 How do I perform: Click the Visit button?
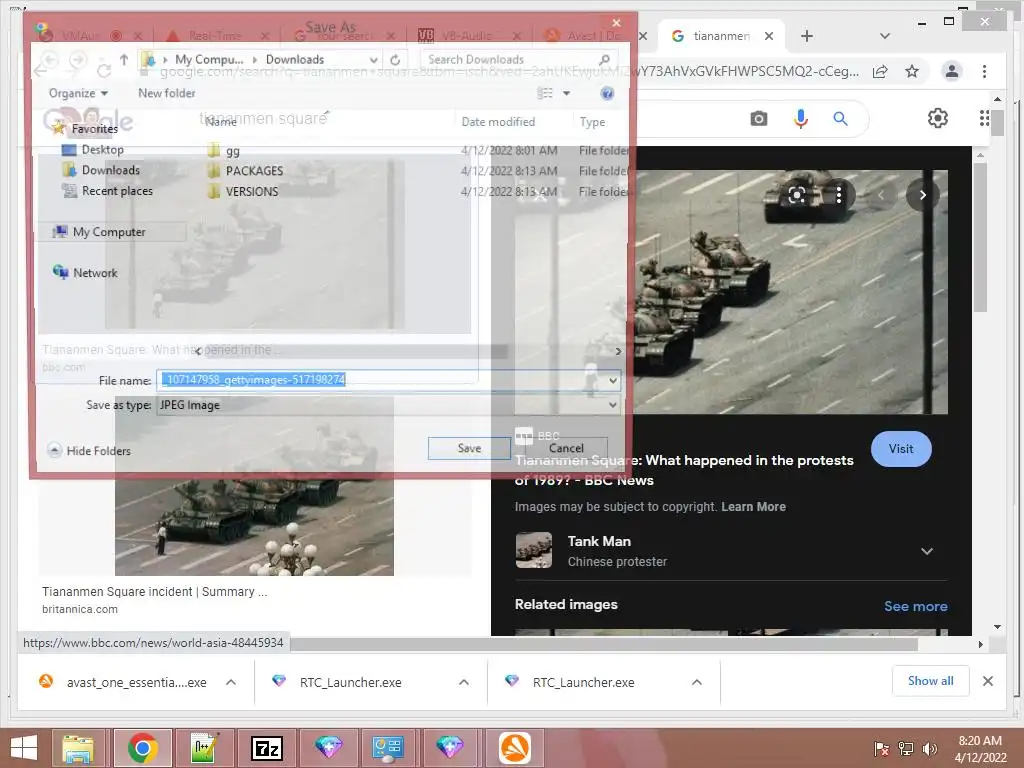click(x=901, y=449)
